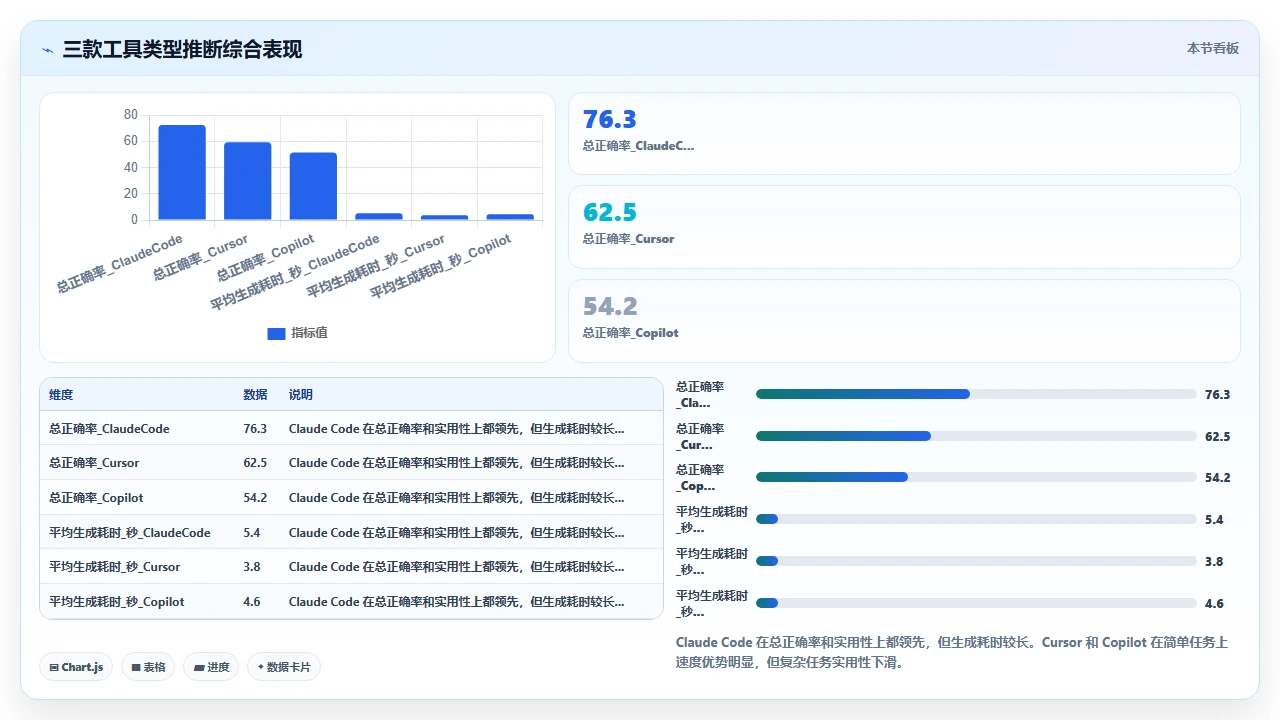This screenshot has width=1280, height=720.
Task: Click the 数据 column header
Action: 255,395
